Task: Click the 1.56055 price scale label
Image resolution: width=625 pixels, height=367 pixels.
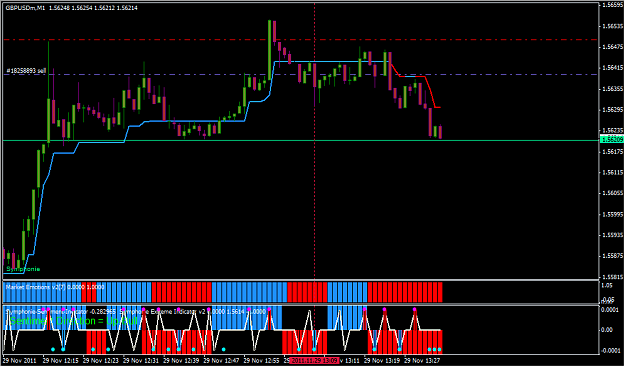Action: 613,193
